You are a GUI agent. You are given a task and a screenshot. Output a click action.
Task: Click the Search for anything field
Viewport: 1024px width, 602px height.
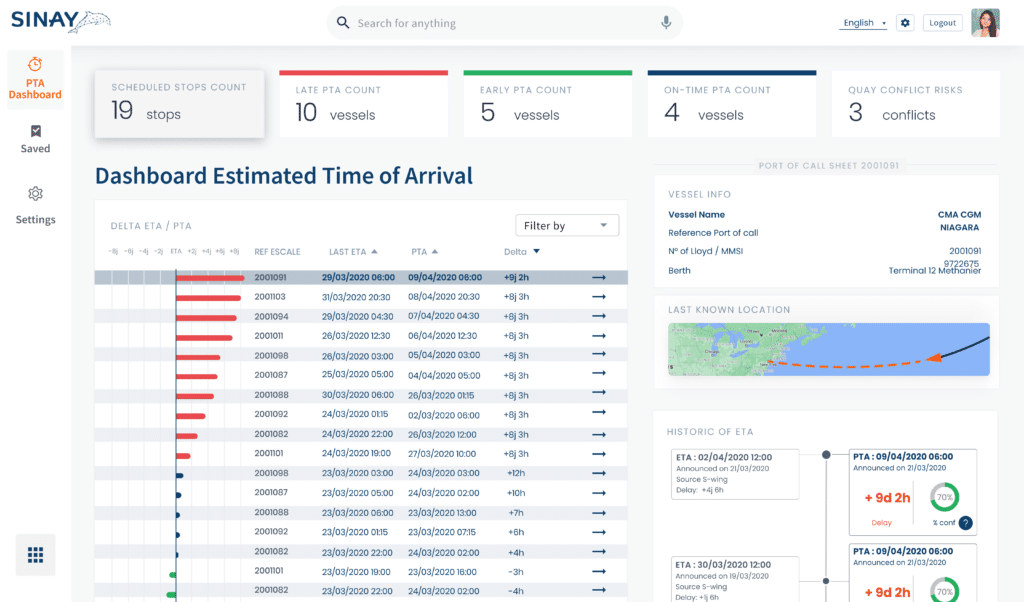(x=503, y=23)
